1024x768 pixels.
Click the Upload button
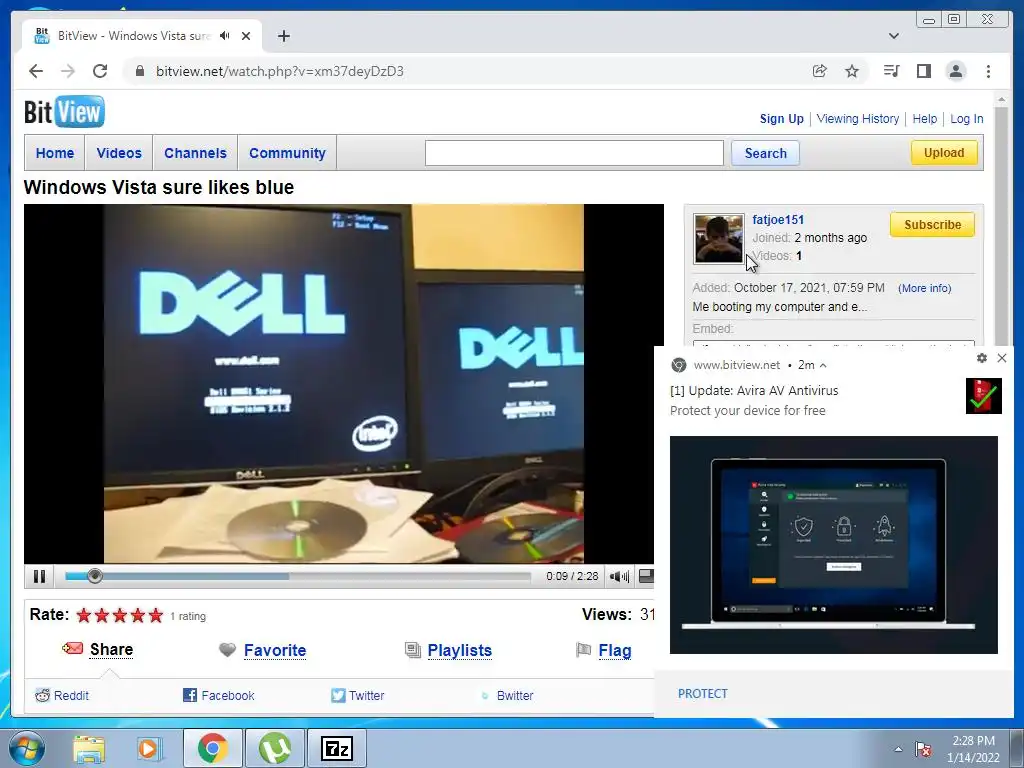[x=944, y=153]
